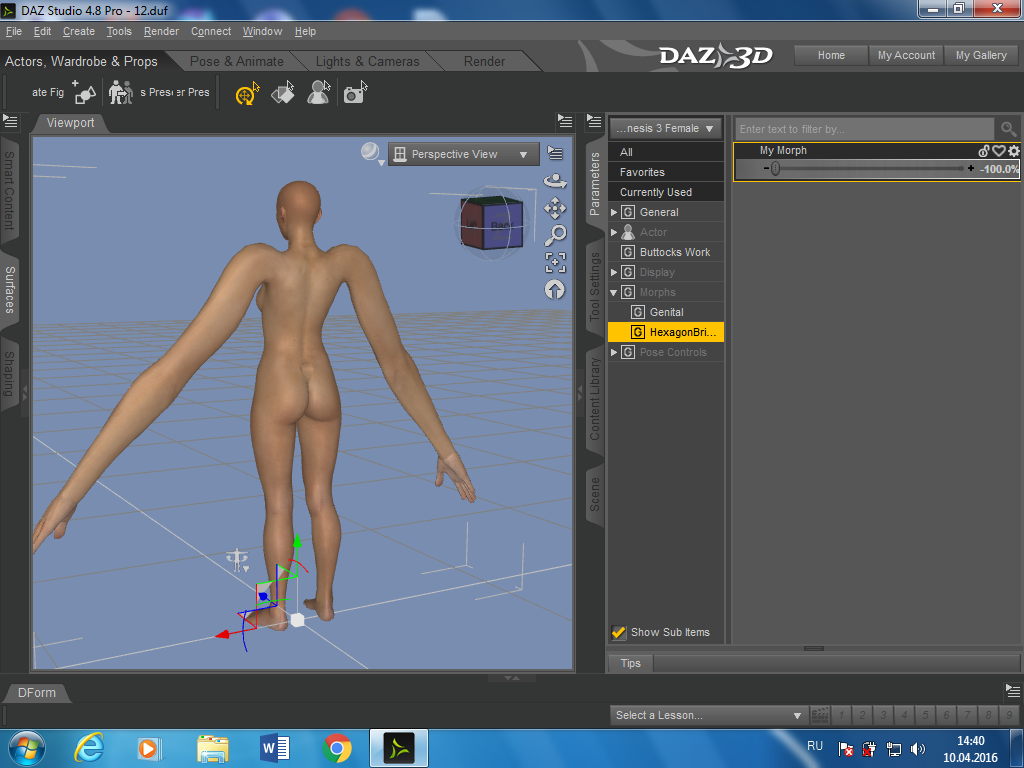Click the magnifier zoom icon in viewport
Image resolution: width=1024 pixels, height=768 pixels.
pyautogui.click(x=555, y=235)
